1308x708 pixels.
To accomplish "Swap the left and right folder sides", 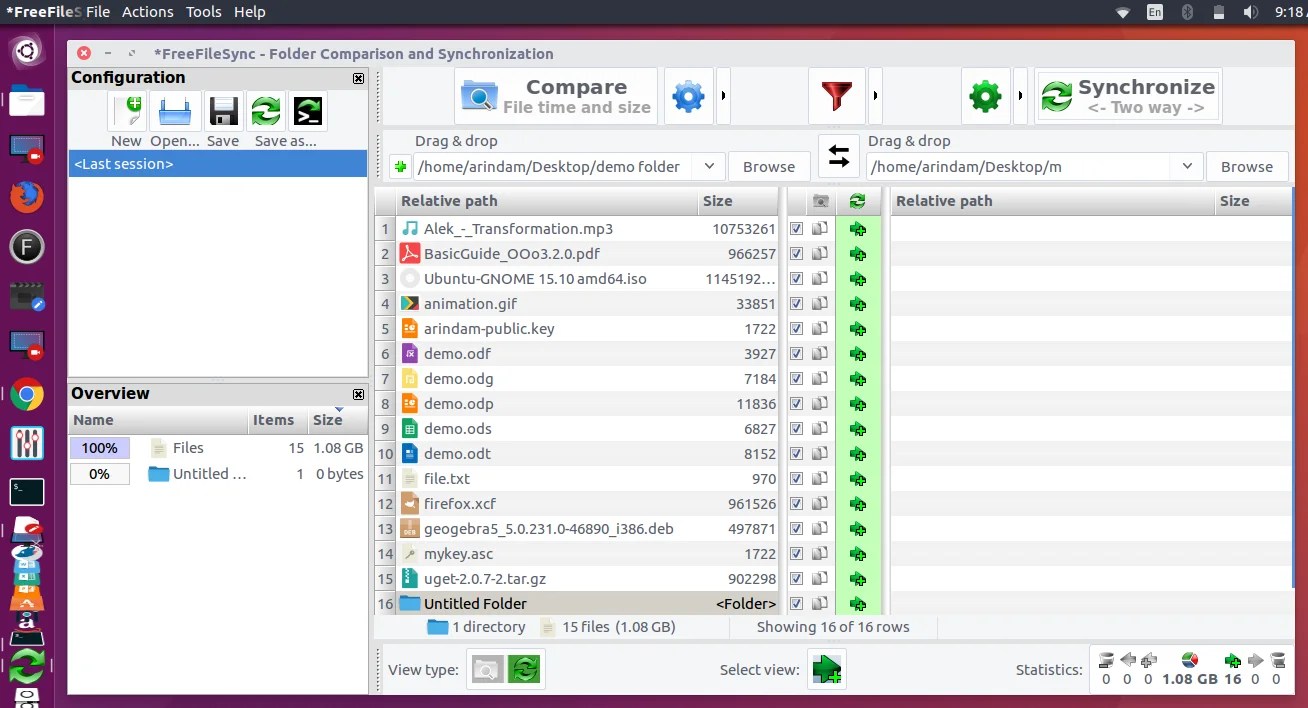I will click(x=838, y=157).
